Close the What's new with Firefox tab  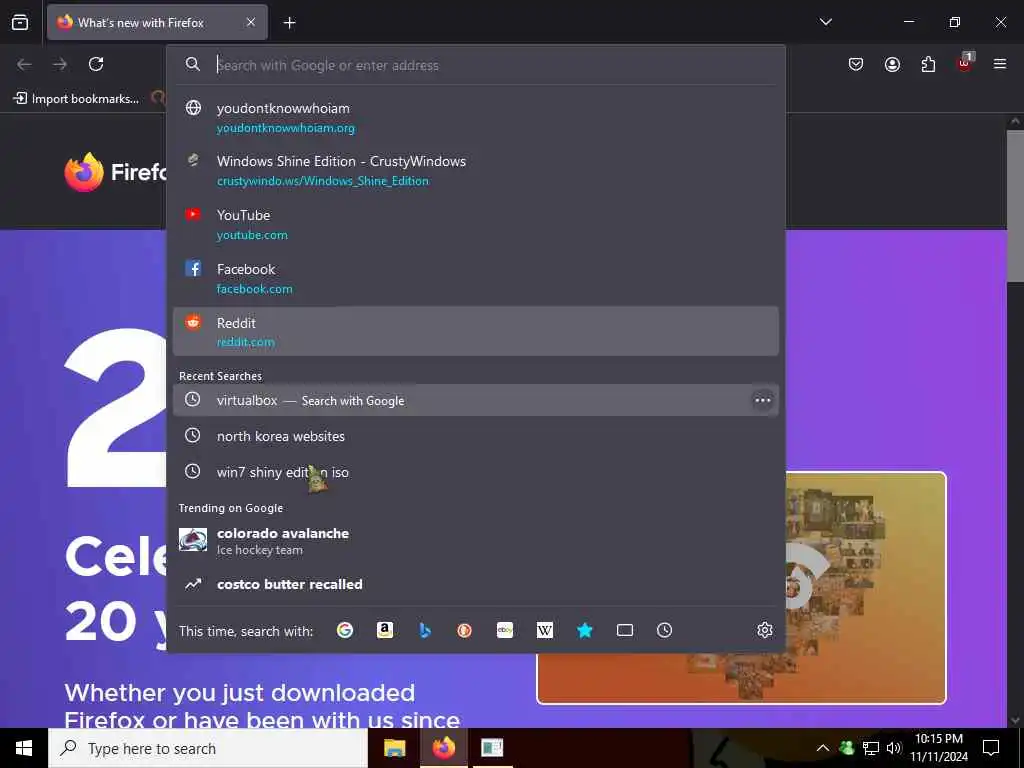pyautogui.click(x=251, y=22)
